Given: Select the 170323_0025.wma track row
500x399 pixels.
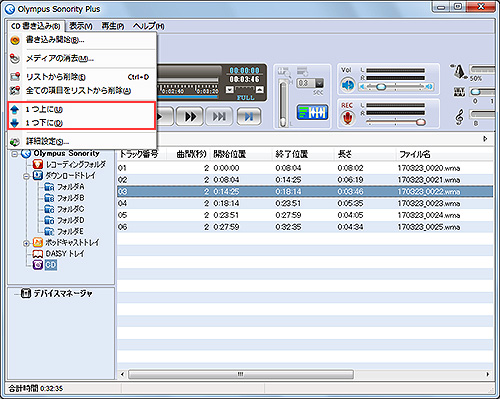Looking at the screenshot, I should tap(305, 227).
